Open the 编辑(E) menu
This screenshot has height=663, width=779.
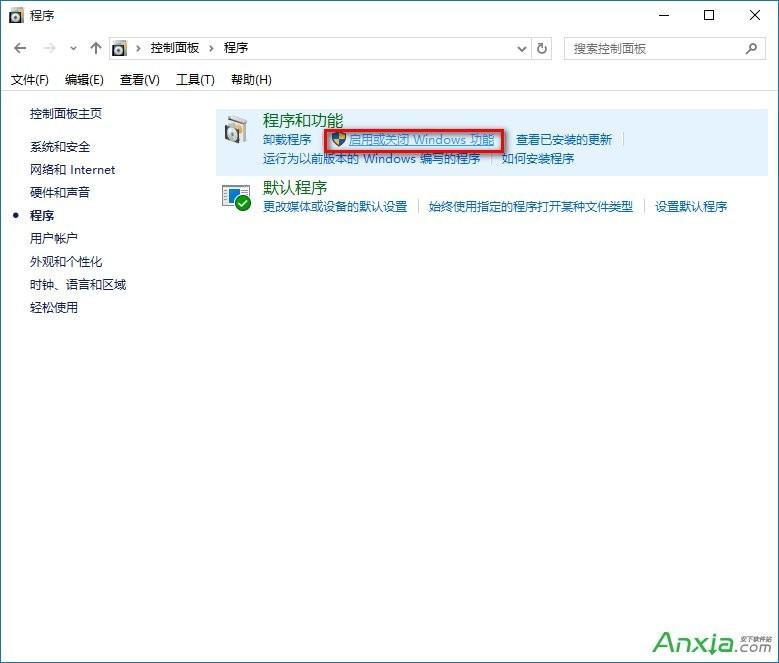click(84, 80)
